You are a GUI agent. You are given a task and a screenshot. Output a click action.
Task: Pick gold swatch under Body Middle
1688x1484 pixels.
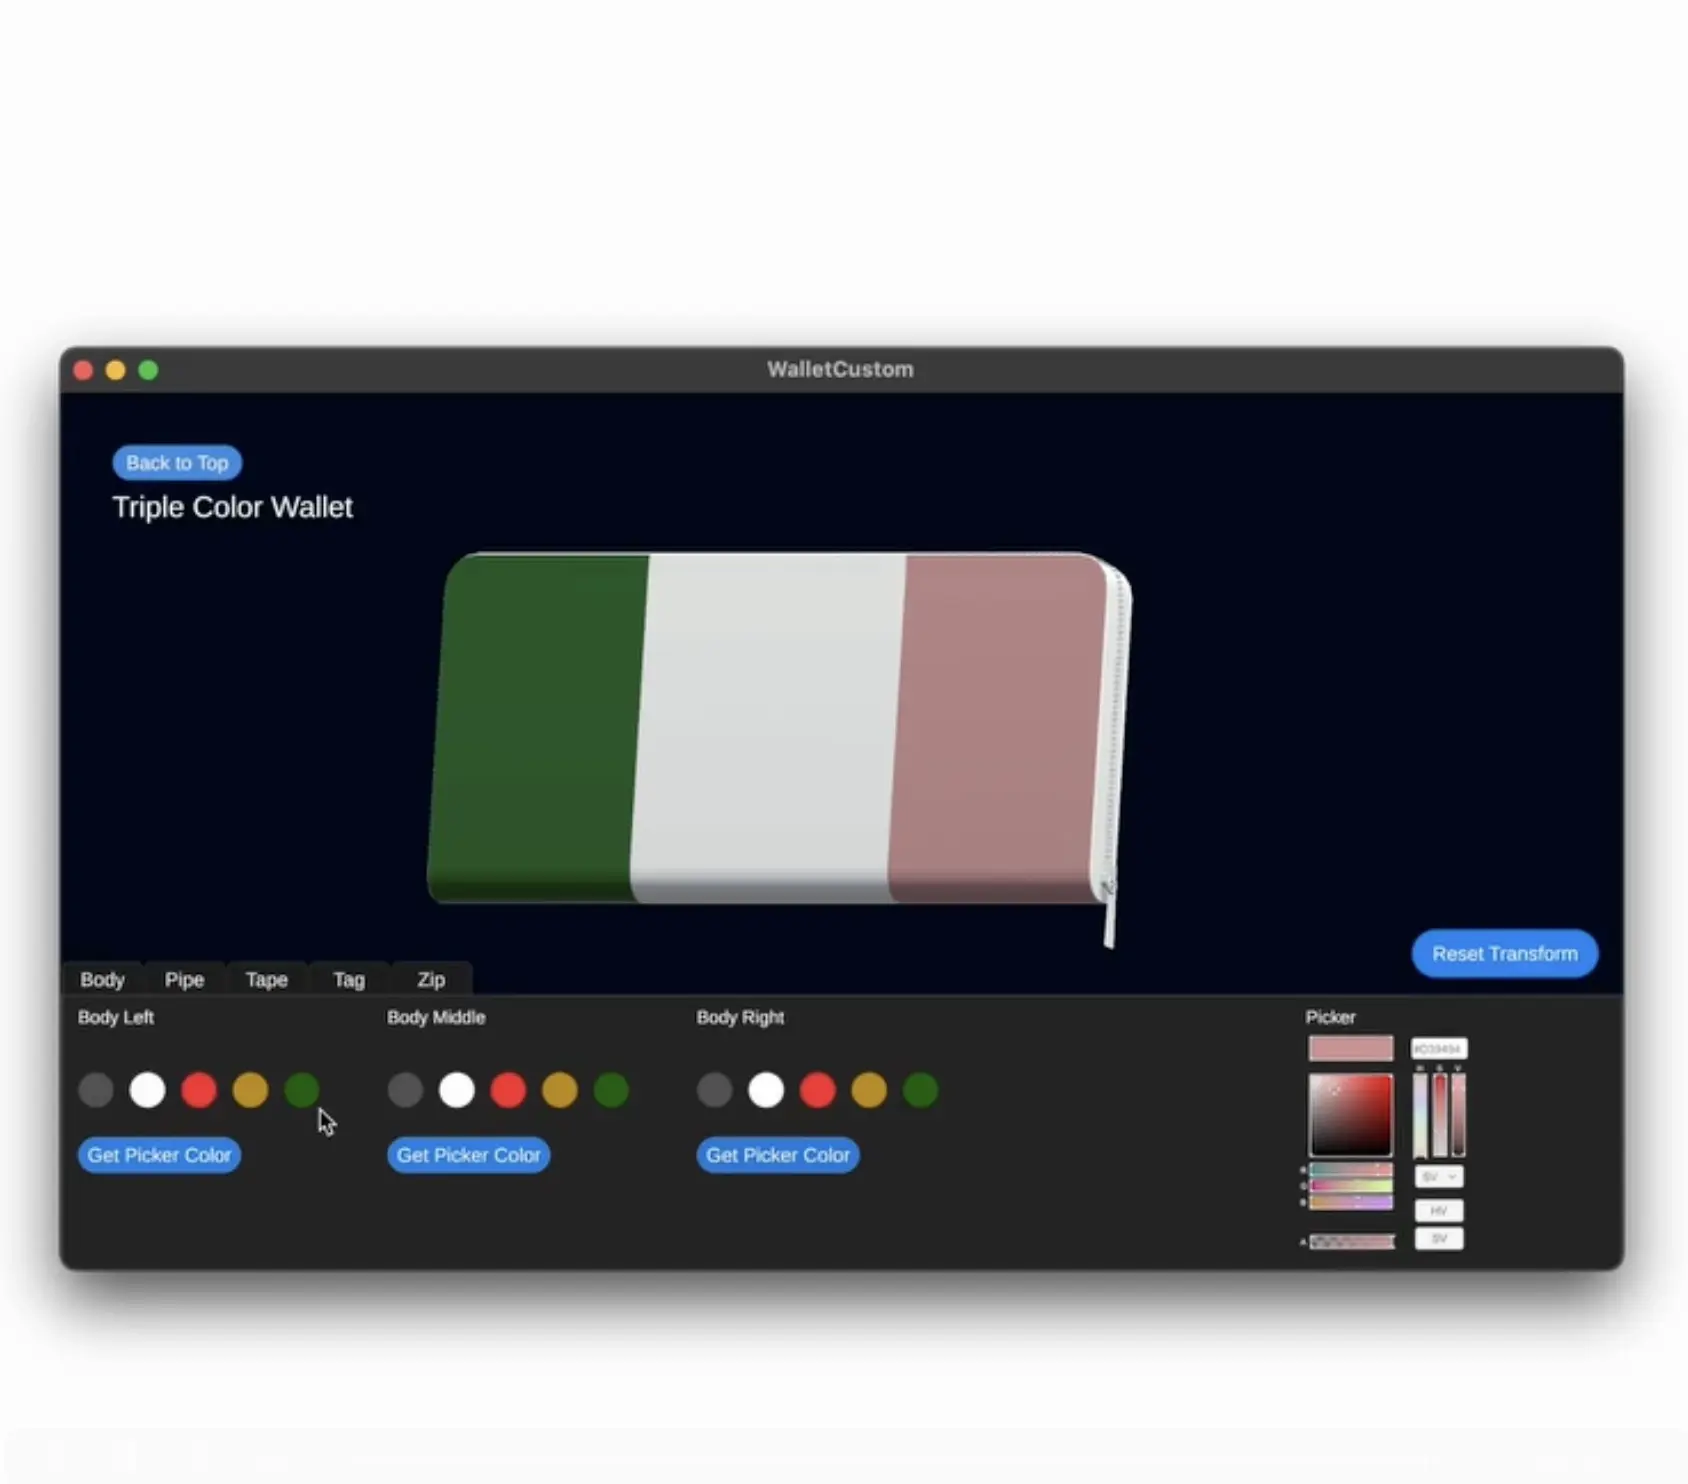(x=560, y=1090)
